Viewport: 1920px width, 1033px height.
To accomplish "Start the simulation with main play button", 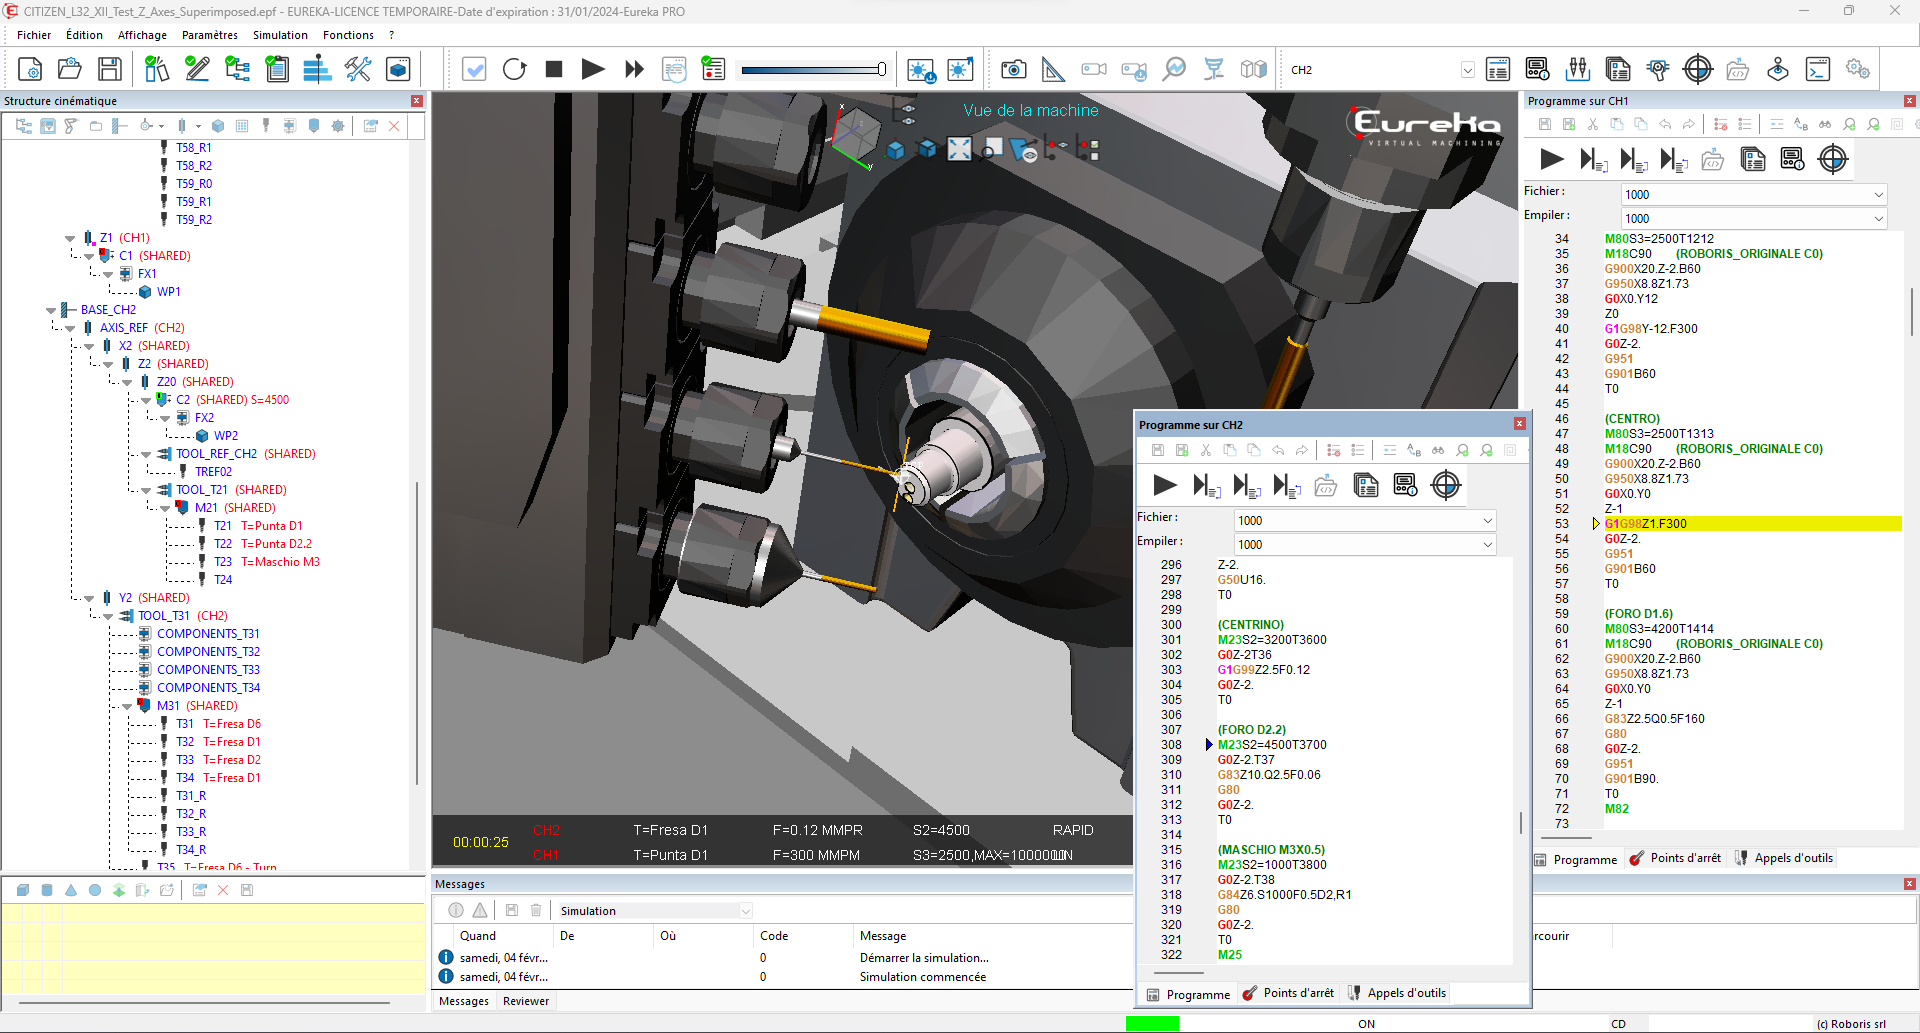I will pos(593,69).
